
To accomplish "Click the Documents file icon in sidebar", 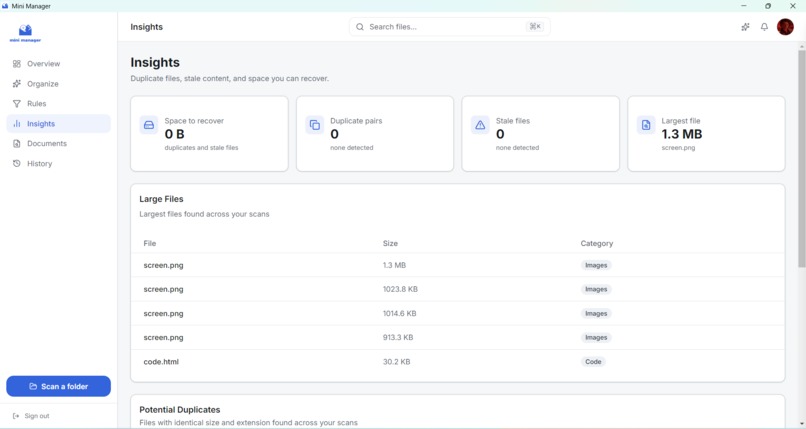I will (x=17, y=144).
